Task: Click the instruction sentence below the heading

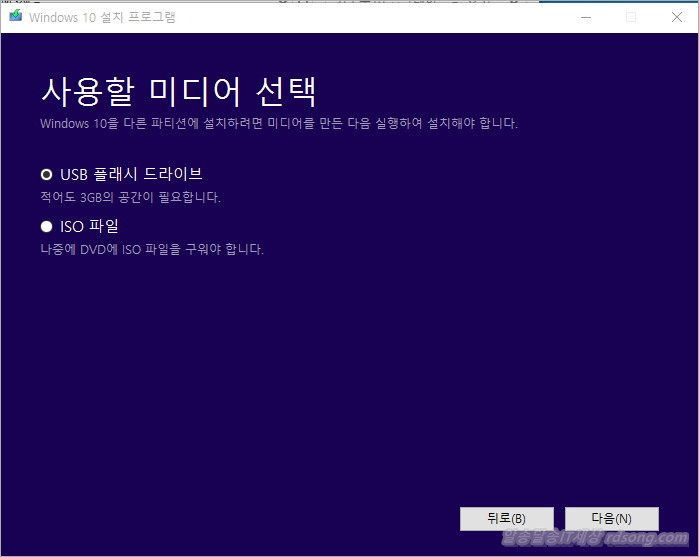Action: [x=278, y=124]
